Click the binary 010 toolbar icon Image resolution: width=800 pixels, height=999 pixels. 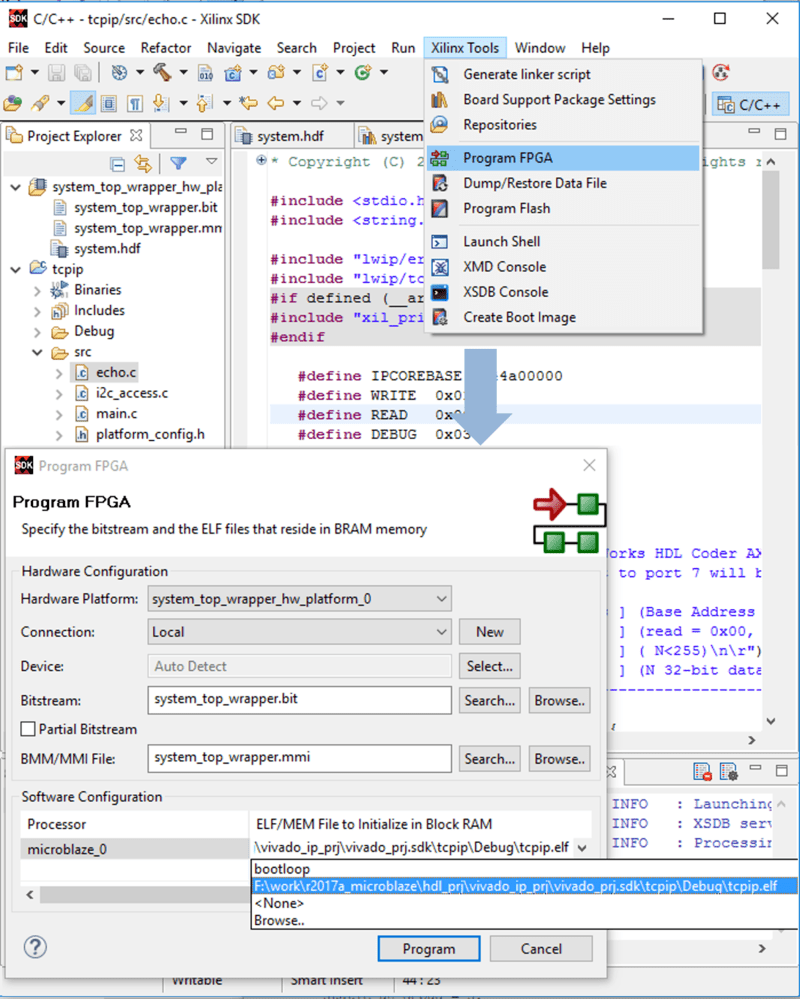205,73
